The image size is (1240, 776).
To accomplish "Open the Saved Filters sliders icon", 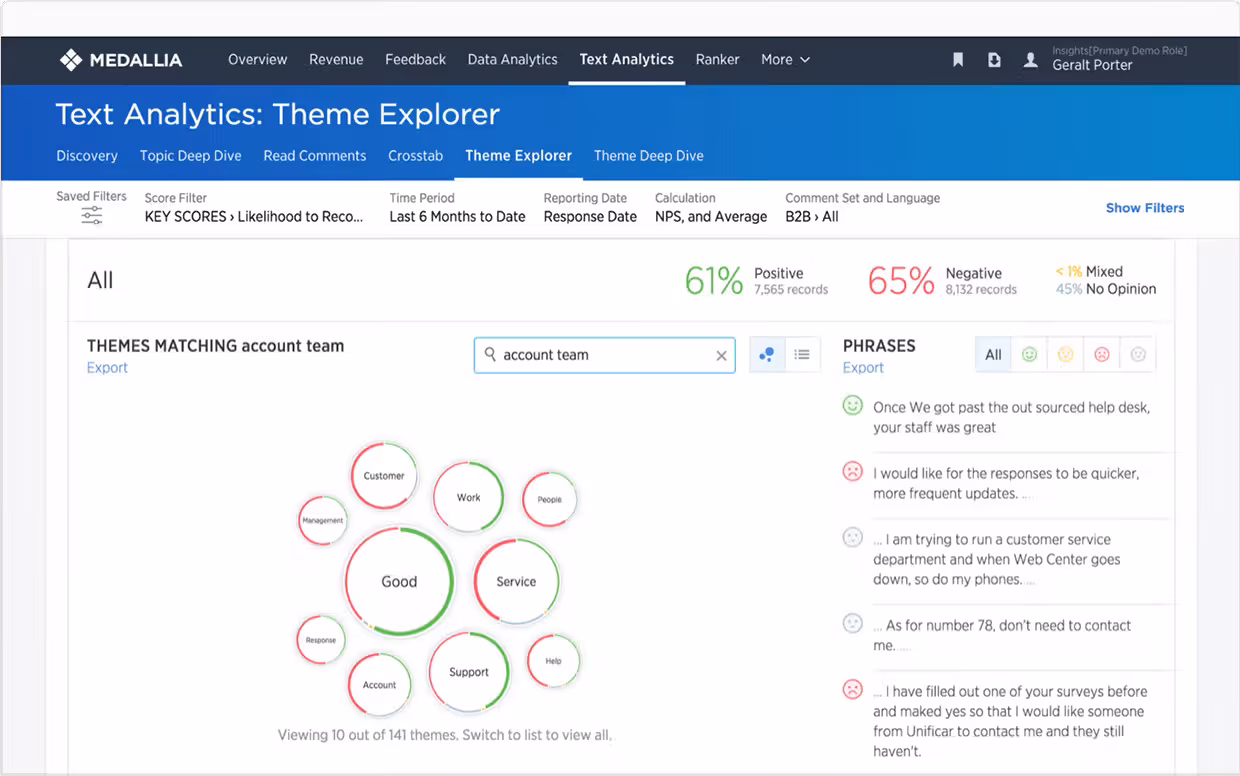I will pyautogui.click(x=91, y=216).
